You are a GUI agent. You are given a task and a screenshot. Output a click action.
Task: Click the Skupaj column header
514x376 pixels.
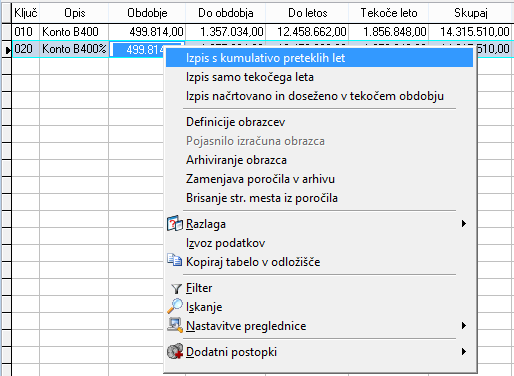pos(470,13)
